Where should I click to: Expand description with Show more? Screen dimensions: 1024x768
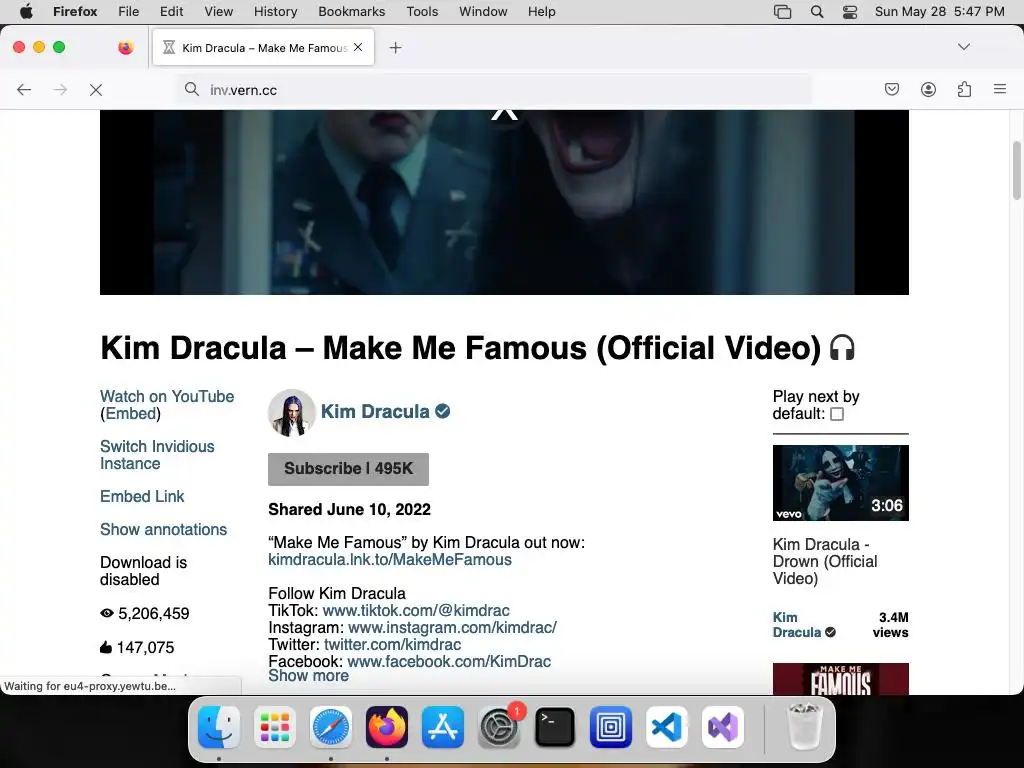point(308,676)
